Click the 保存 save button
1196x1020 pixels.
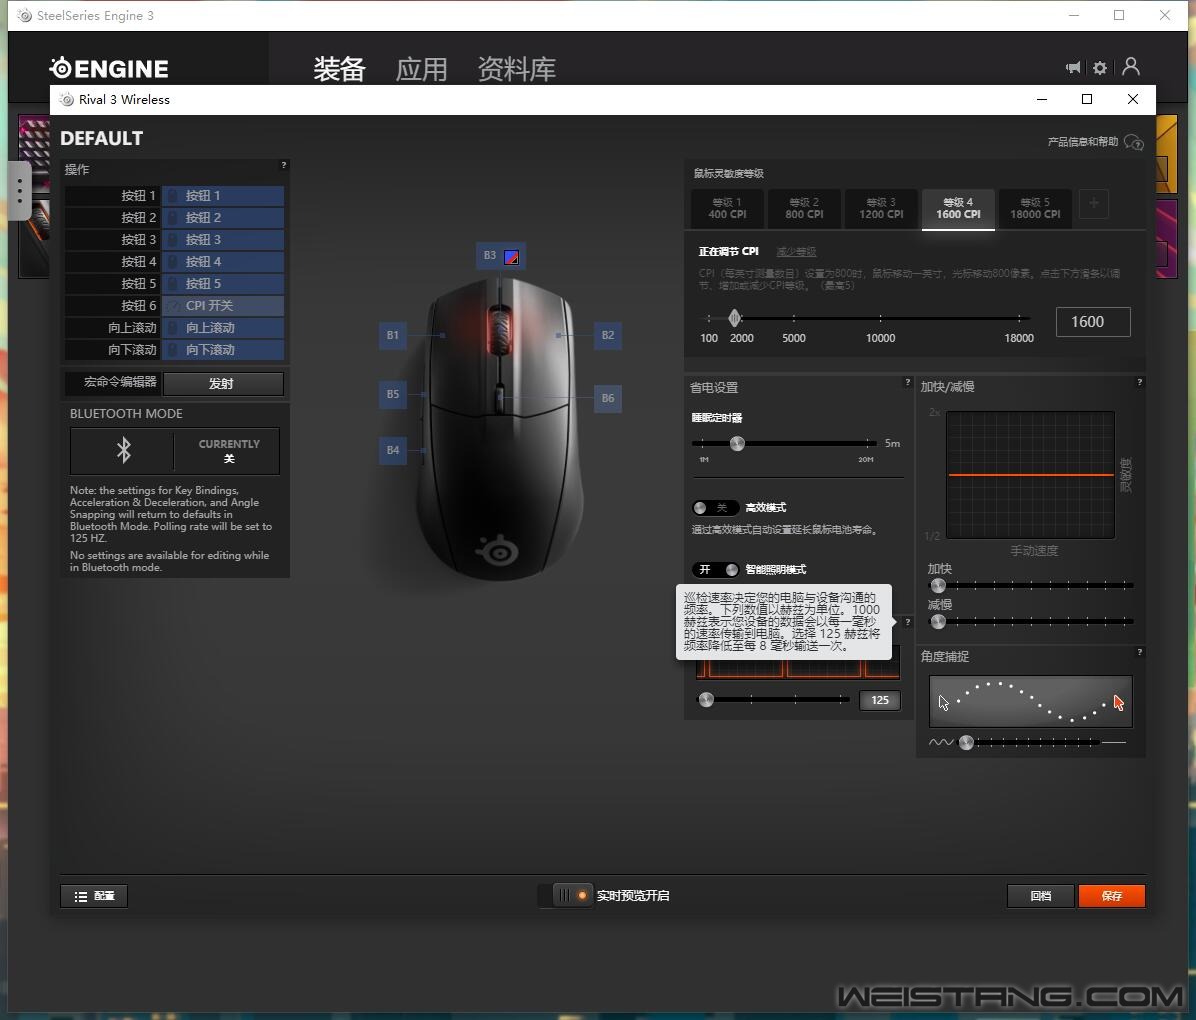(1111, 896)
